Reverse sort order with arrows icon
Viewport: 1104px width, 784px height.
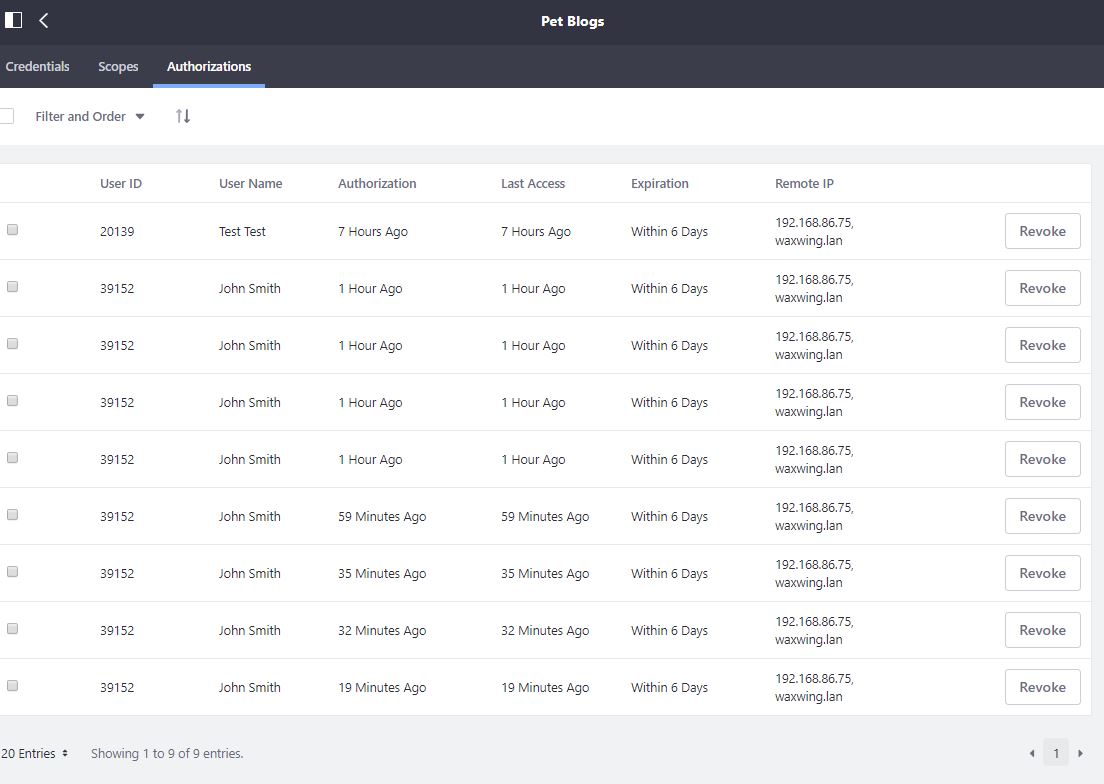tap(183, 116)
